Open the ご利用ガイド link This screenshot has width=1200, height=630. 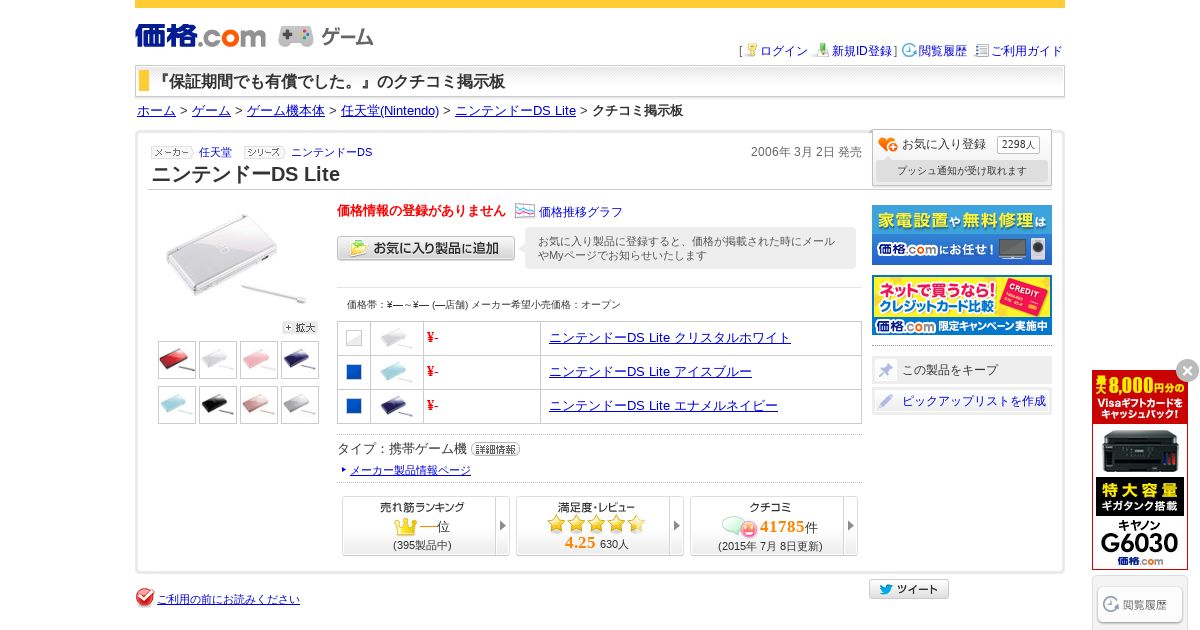(x=1027, y=51)
